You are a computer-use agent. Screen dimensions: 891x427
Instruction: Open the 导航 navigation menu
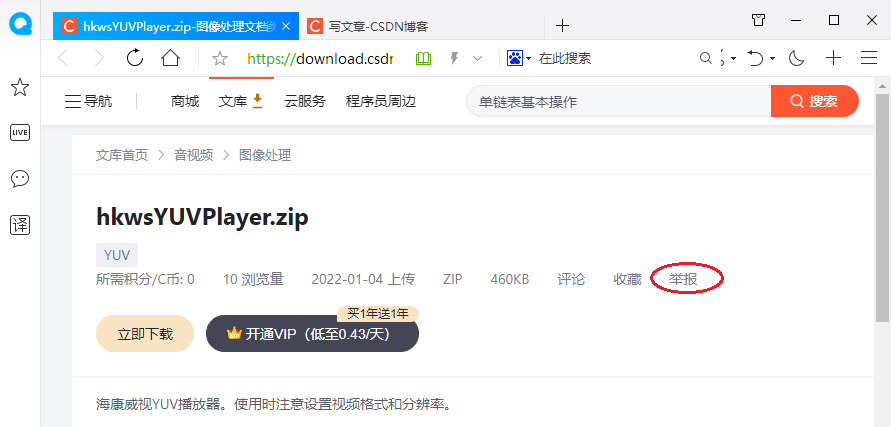click(x=89, y=102)
